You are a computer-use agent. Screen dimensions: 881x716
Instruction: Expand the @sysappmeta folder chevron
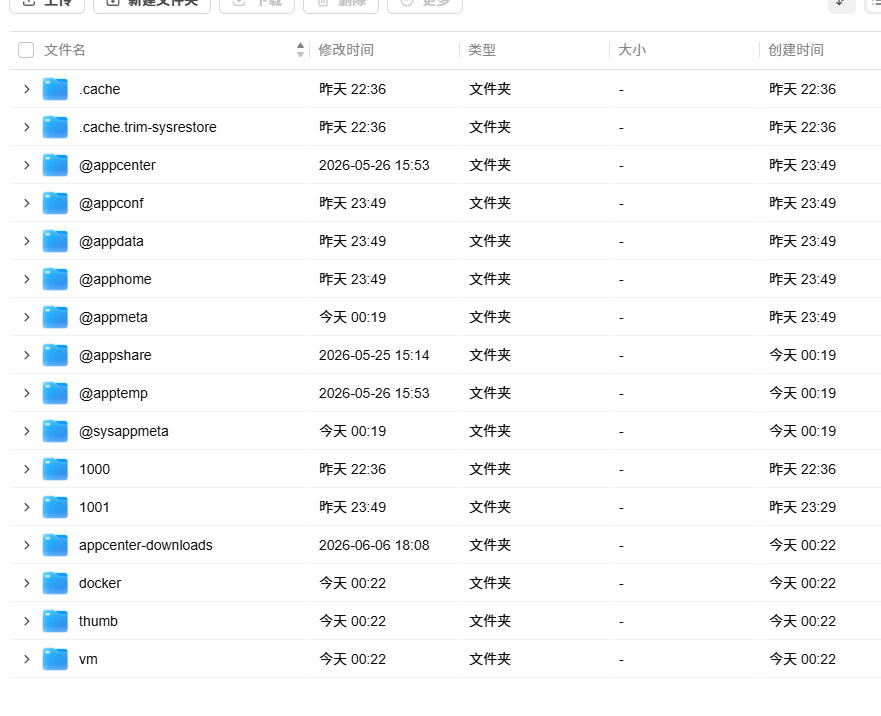pos(26,431)
